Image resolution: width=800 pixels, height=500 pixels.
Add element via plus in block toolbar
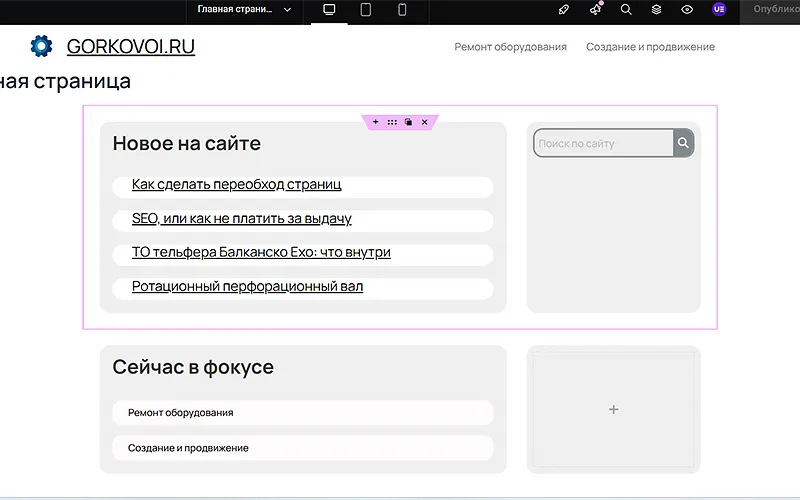coord(376,122)
